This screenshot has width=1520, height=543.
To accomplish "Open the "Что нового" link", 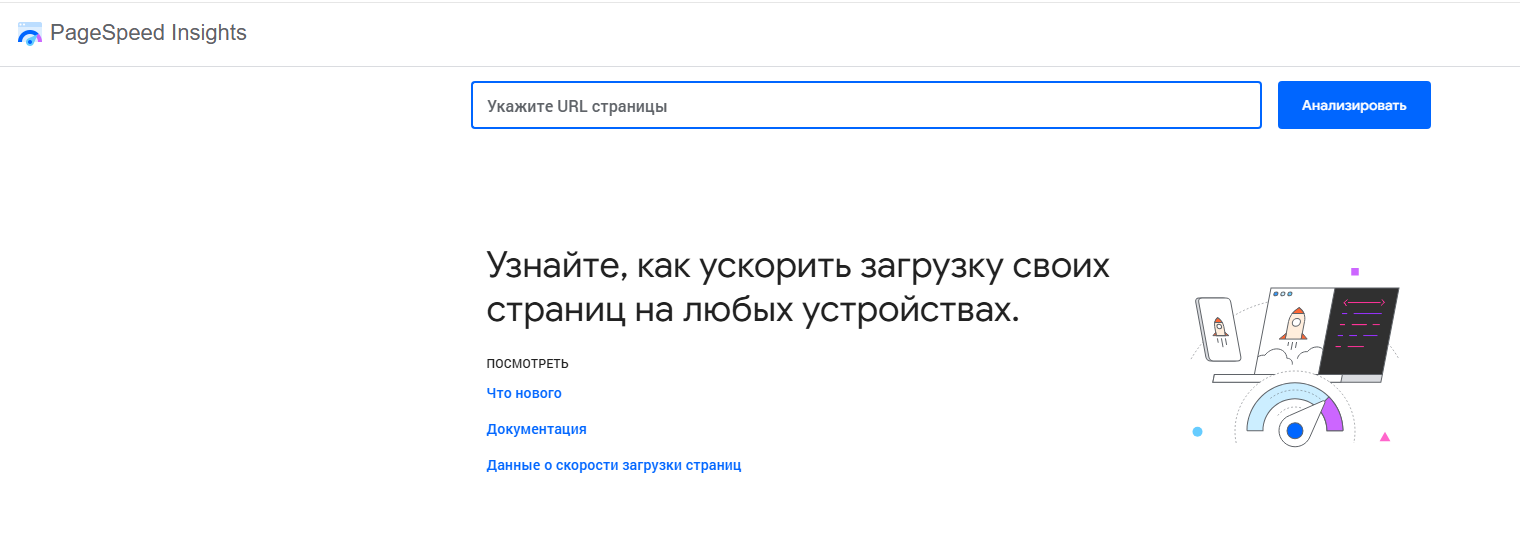I will point(524,393).
